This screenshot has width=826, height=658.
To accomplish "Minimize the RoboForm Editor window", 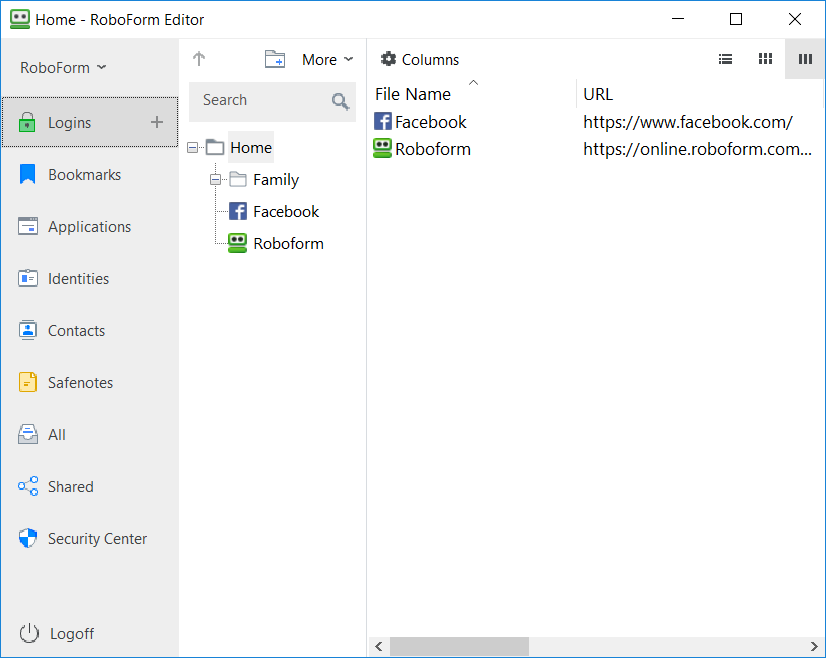I will [678, 19].
